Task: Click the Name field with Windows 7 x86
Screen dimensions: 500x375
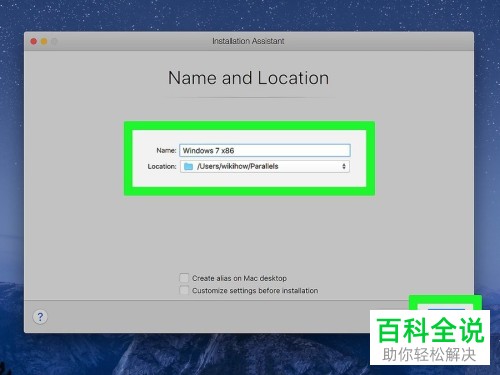Action: 265,150
